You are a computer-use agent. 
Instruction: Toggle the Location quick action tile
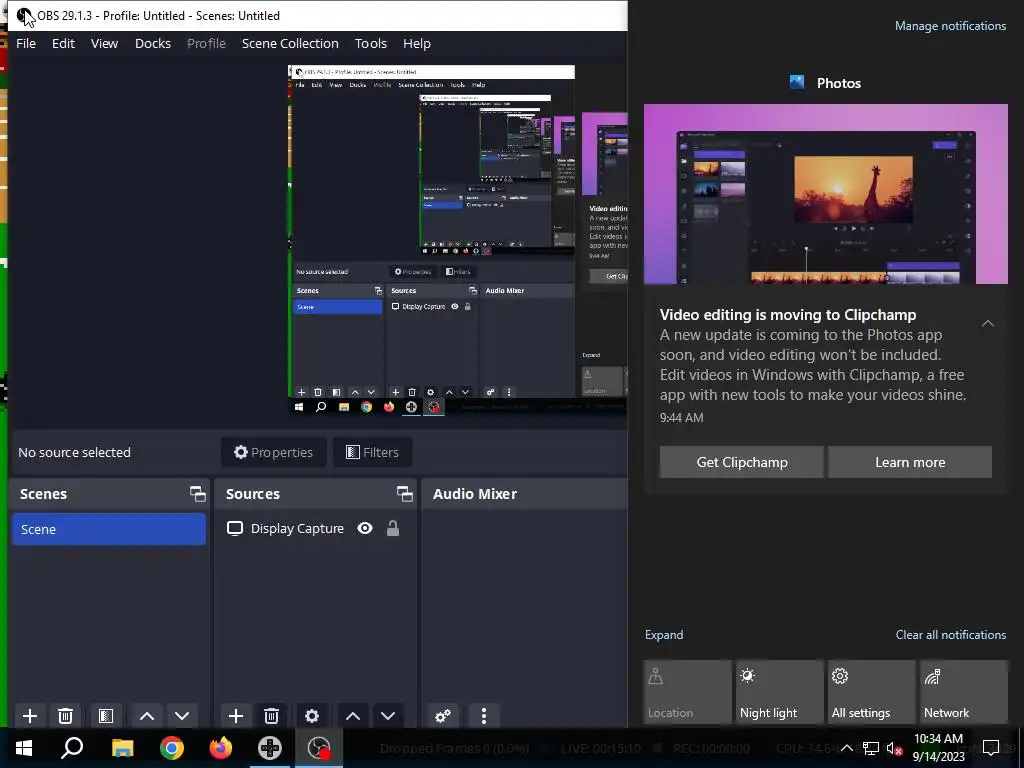pyautogui.click(x=688, y=692)
